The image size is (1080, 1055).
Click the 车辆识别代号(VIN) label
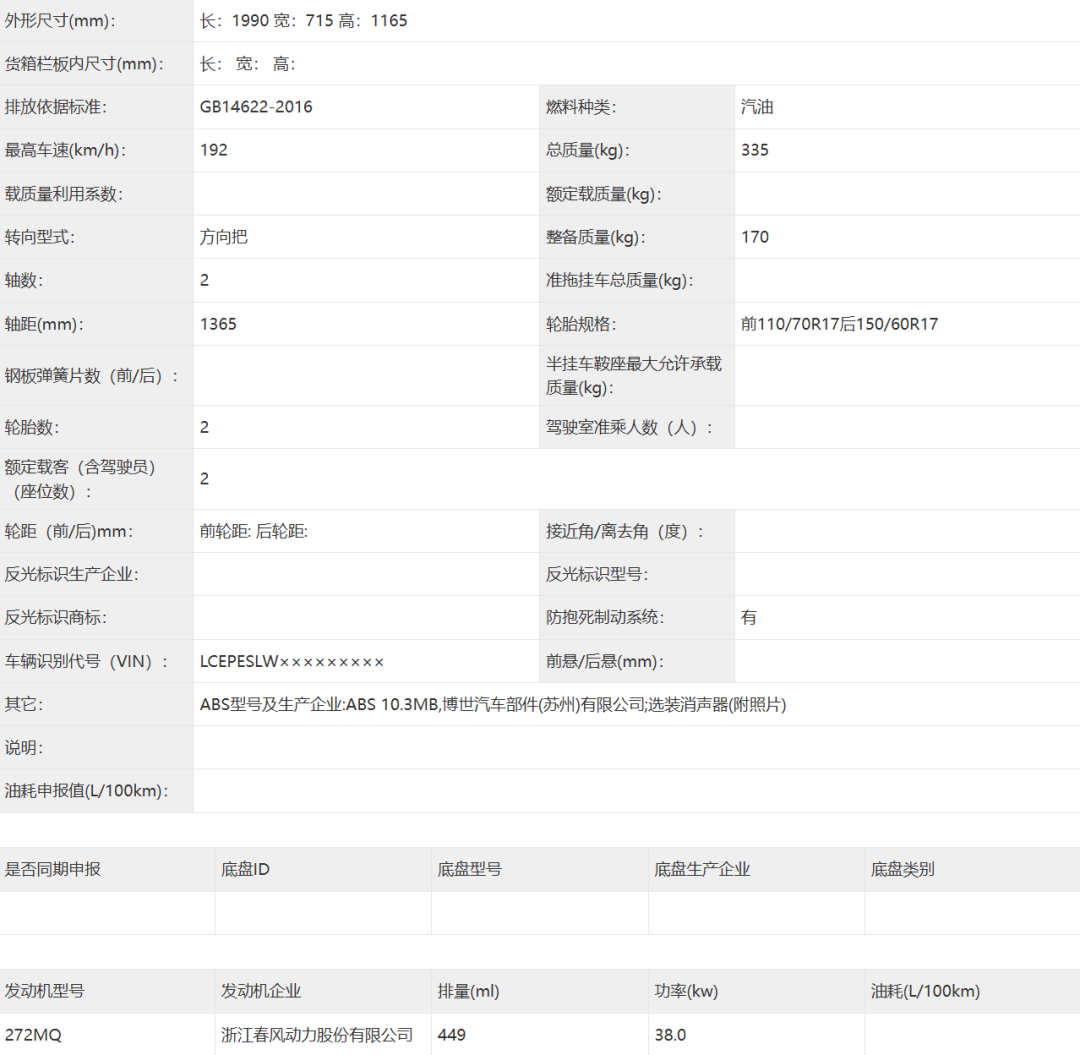(x=86, y=661)
